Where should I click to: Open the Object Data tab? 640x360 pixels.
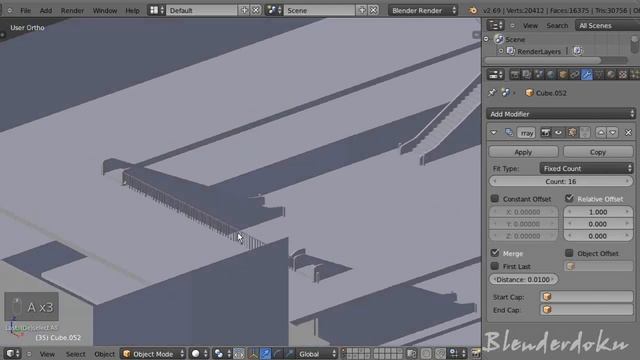point(599,75)
